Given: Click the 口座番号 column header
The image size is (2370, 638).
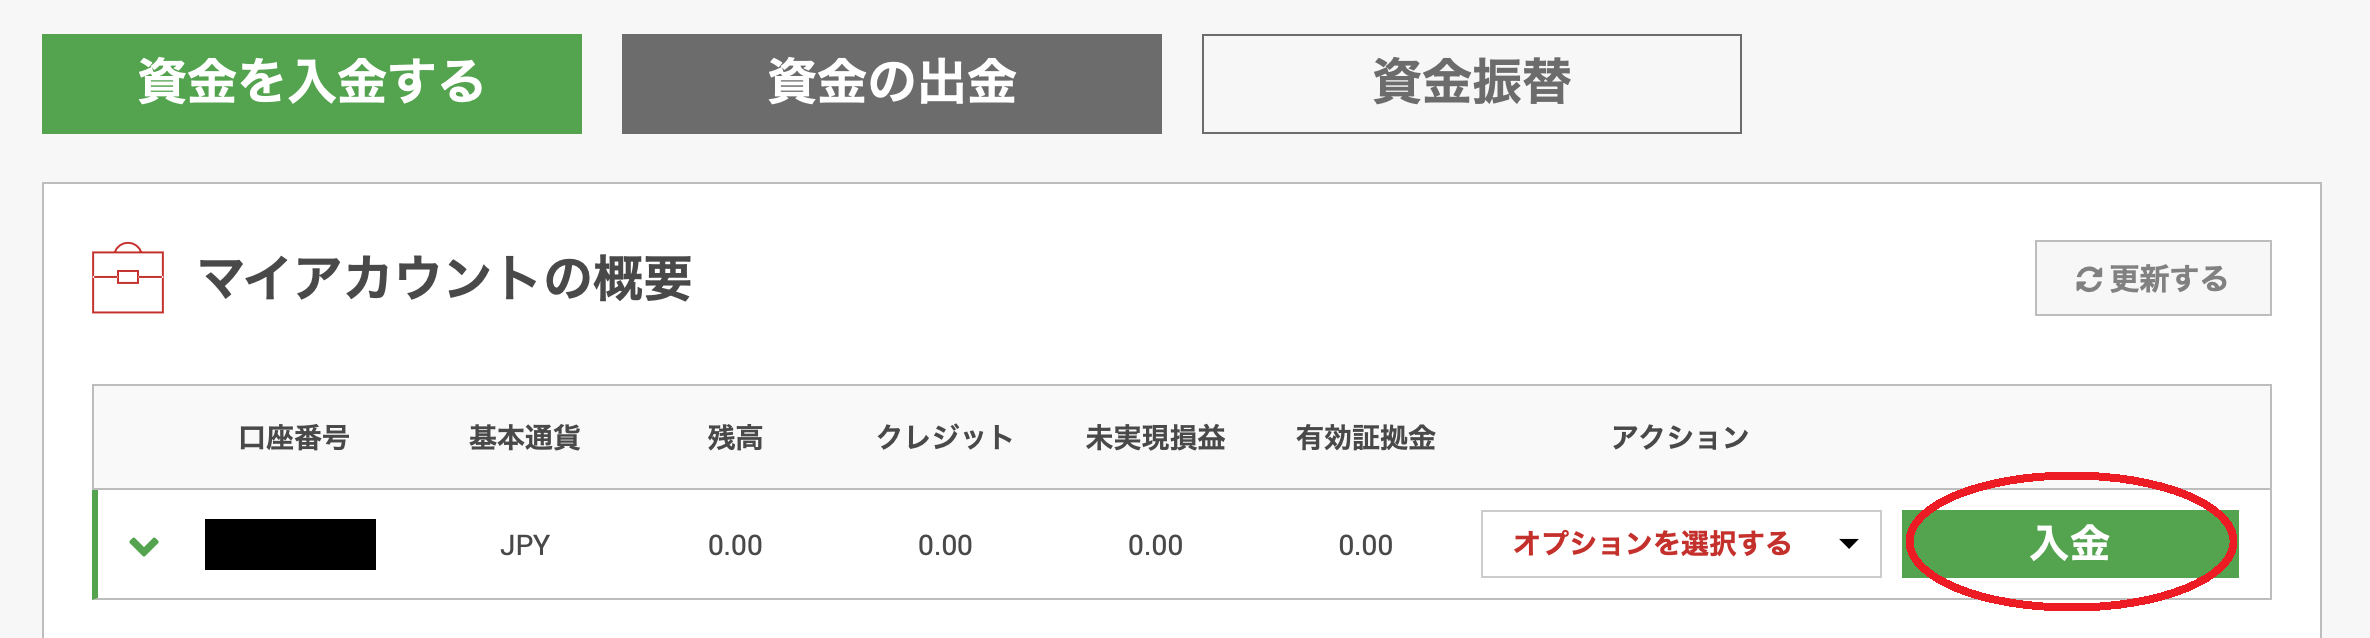Looking at the screenshot, I should click(x=293, y=438).
